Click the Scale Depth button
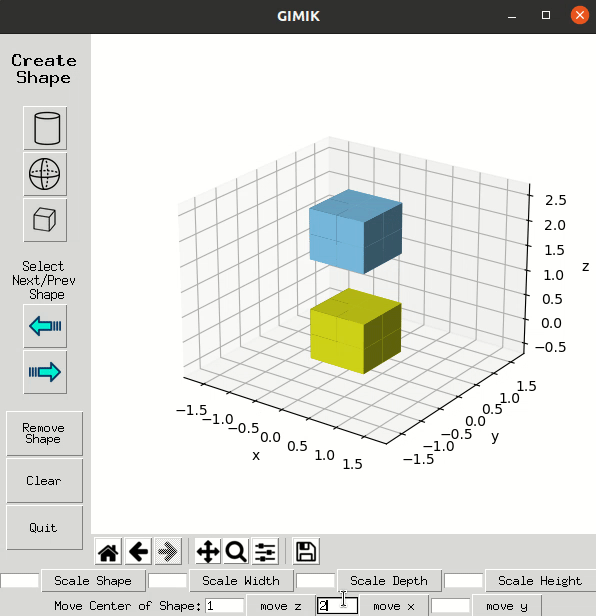Image resolution: width=596 pixels, height=616 pixels. [389, 581]
